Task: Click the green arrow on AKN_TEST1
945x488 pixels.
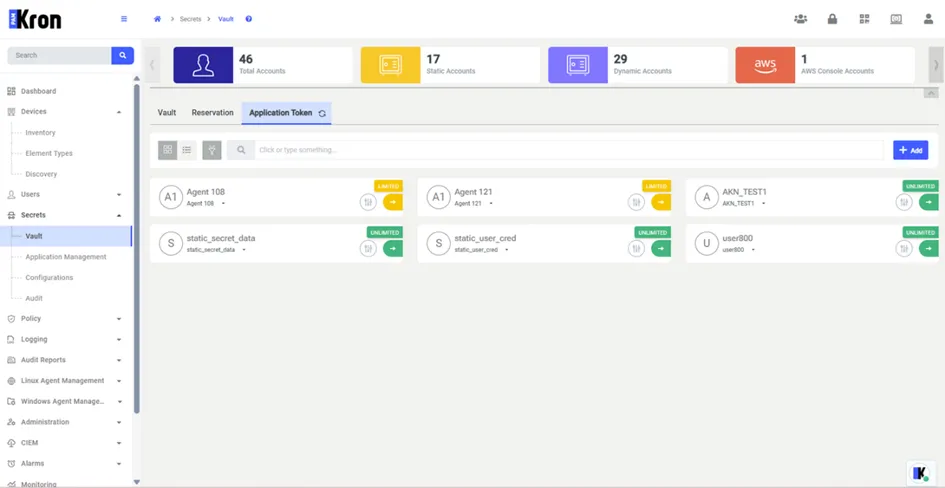Action: (x=929, y=202)
